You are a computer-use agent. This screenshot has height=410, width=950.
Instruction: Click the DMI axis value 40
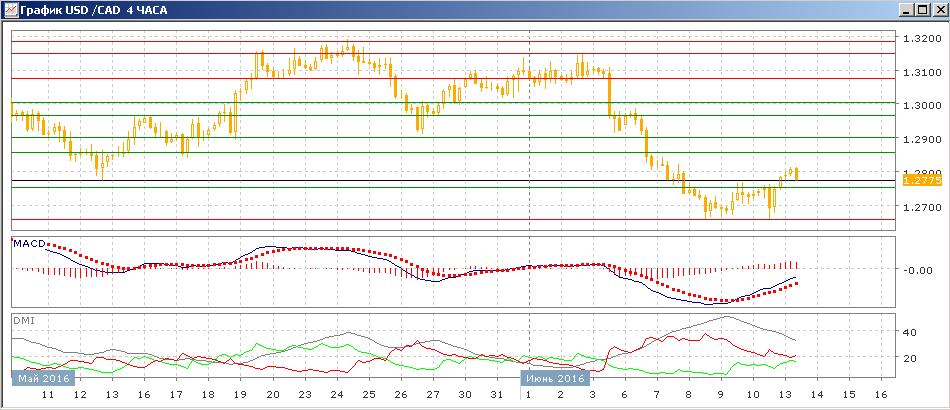point(909,332)
